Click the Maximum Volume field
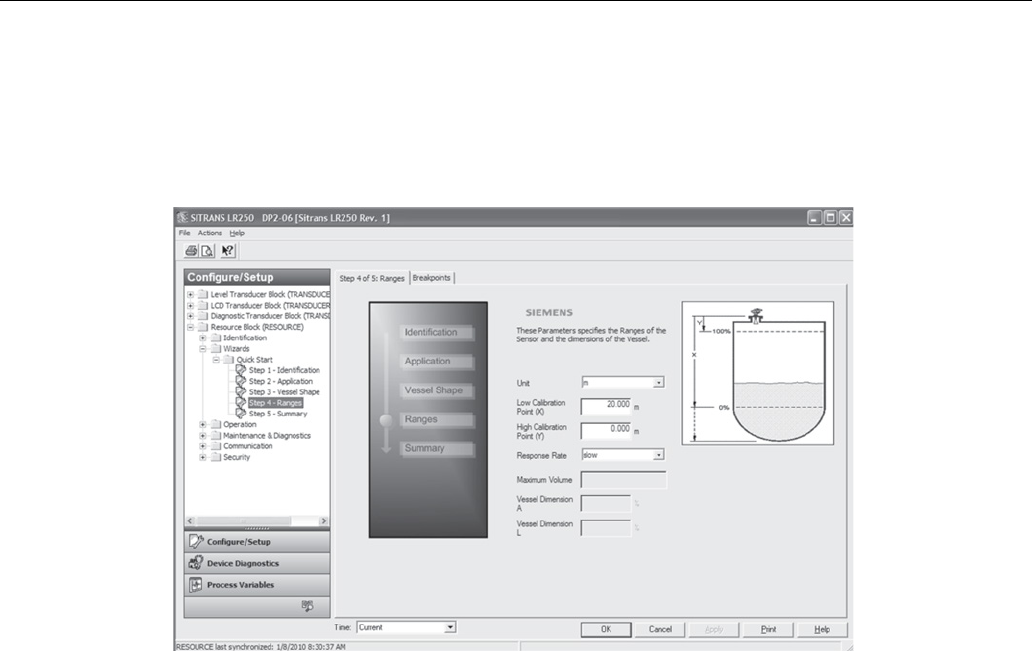 click(x=624, y=480)
